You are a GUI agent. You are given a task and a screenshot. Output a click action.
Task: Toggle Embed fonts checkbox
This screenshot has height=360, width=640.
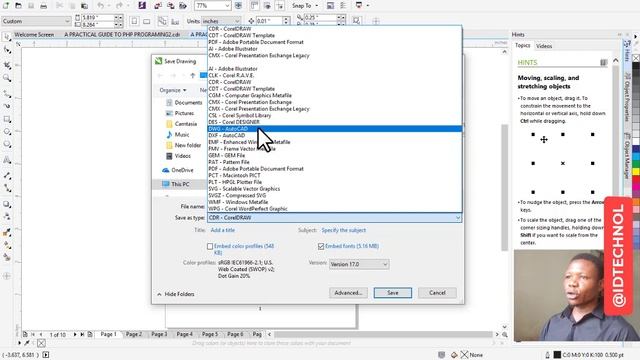coord(321,247)
